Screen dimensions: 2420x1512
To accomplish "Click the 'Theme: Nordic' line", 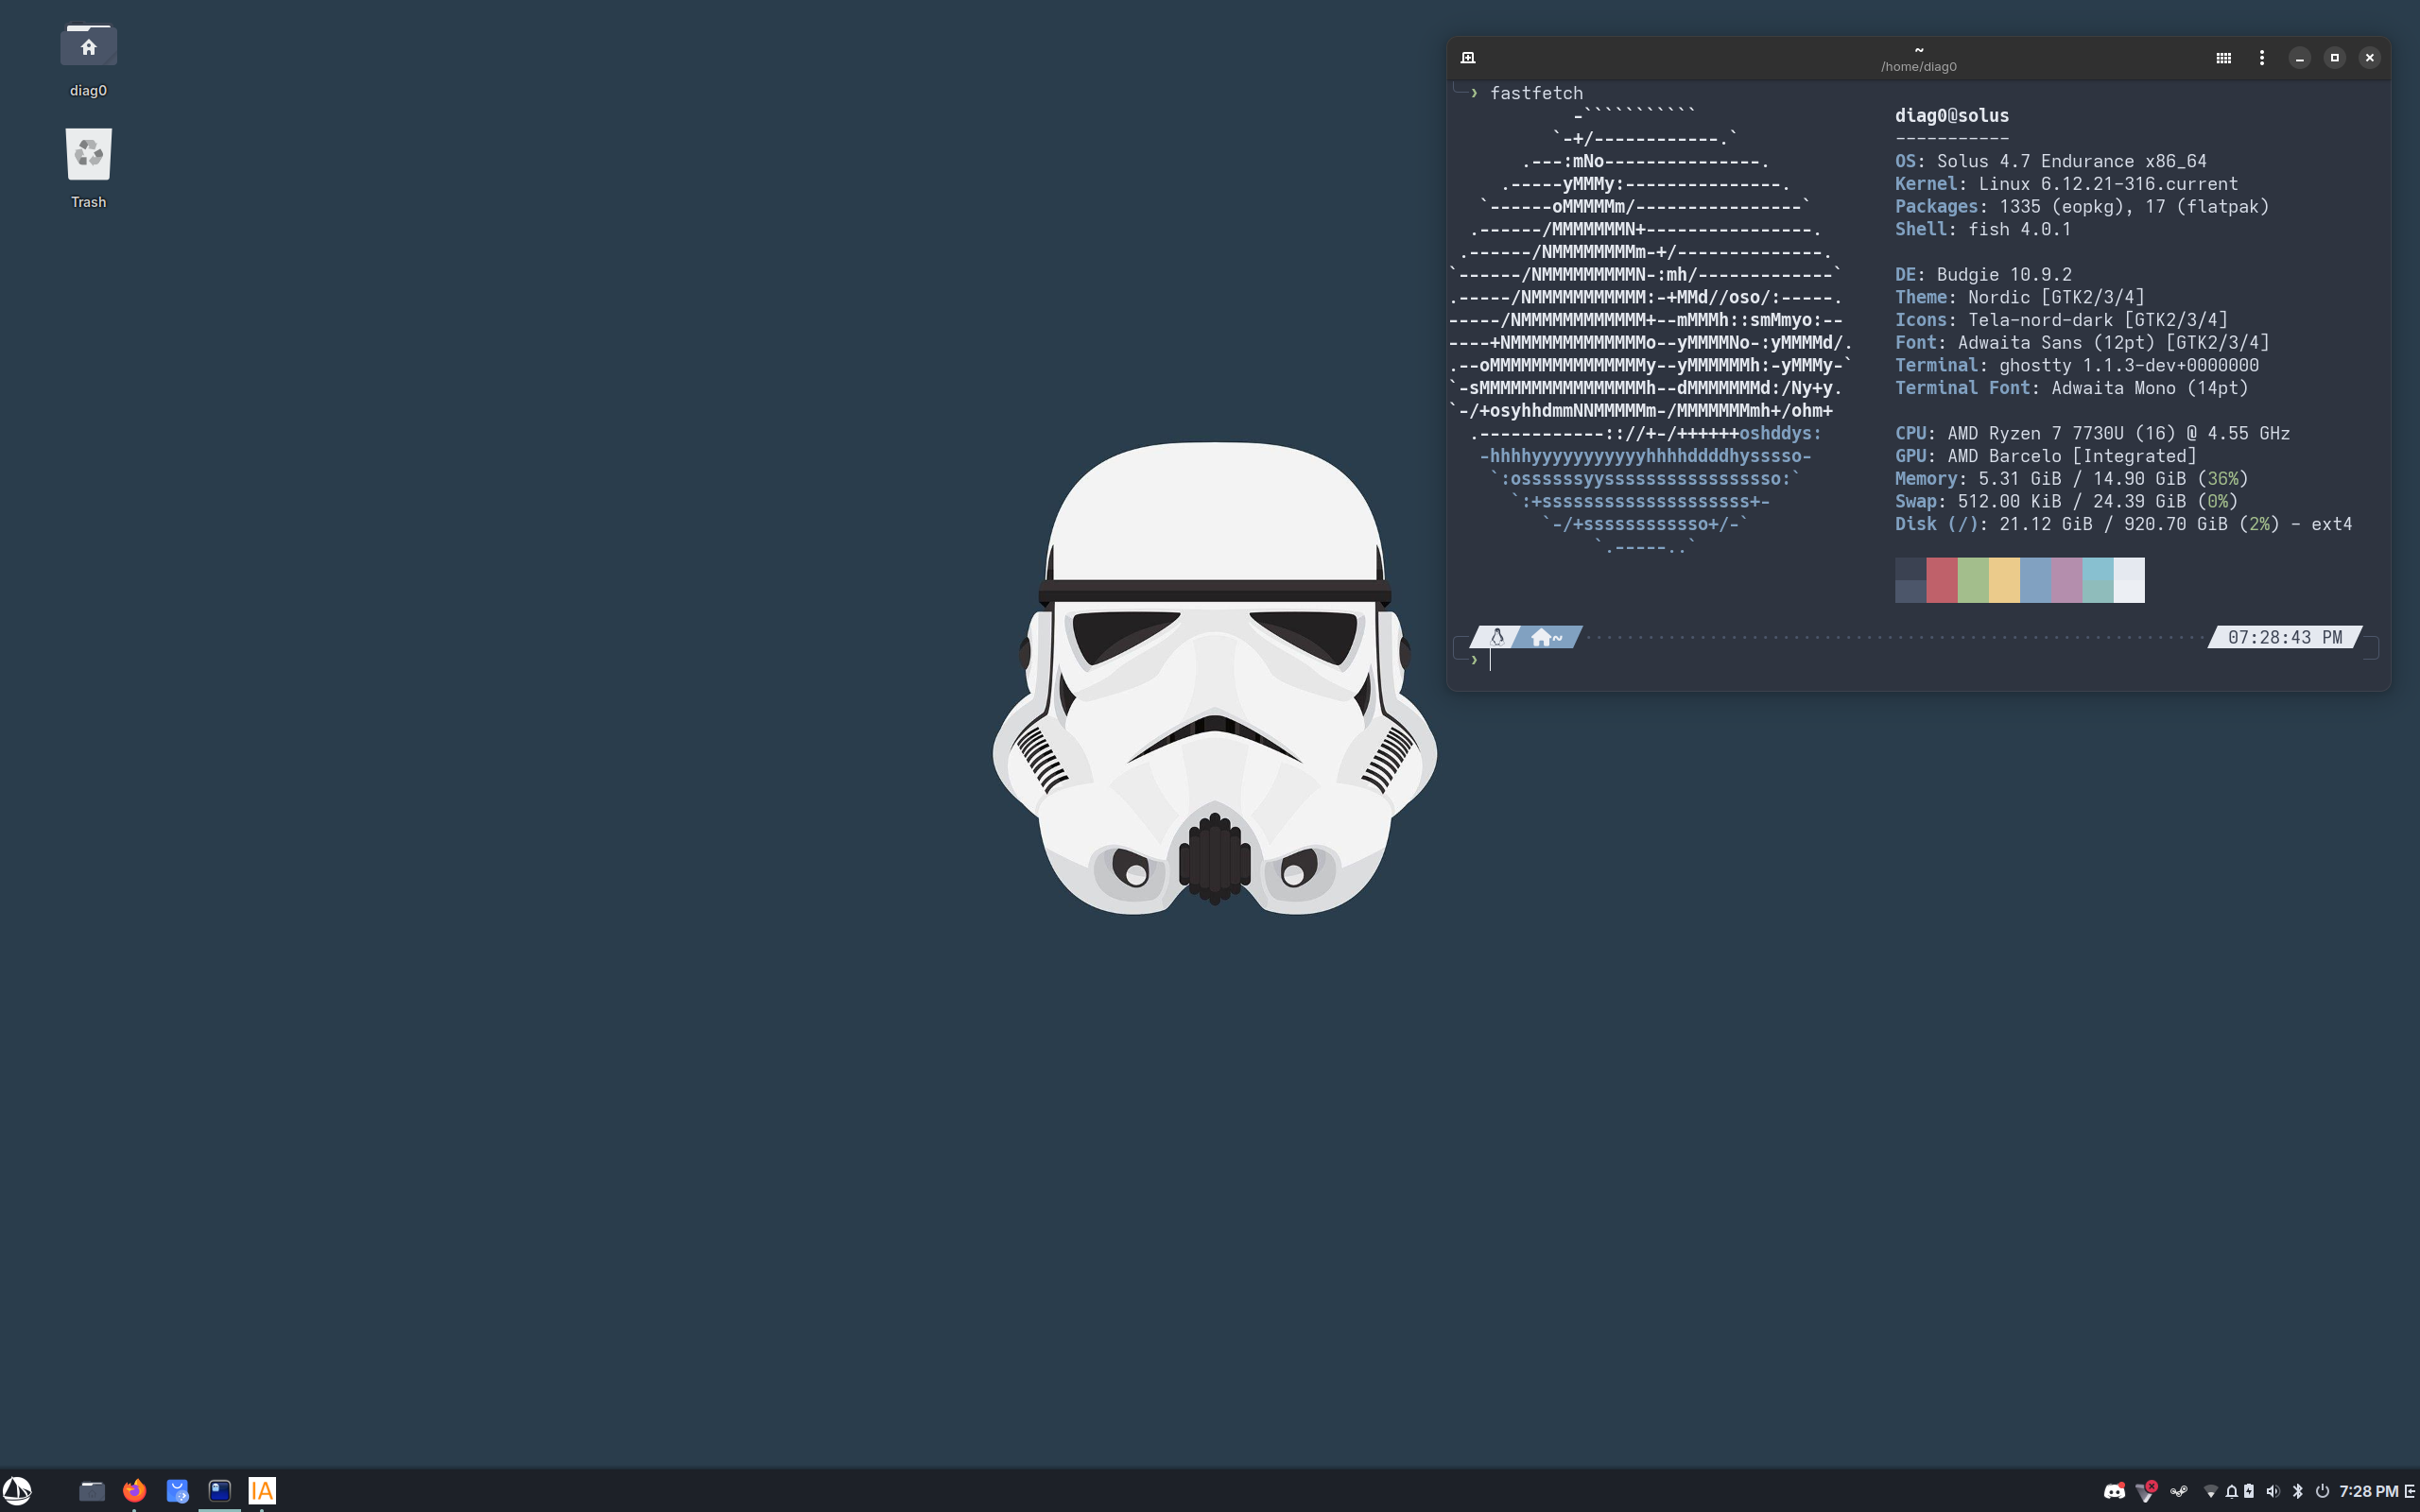I will pos(2020,297).
